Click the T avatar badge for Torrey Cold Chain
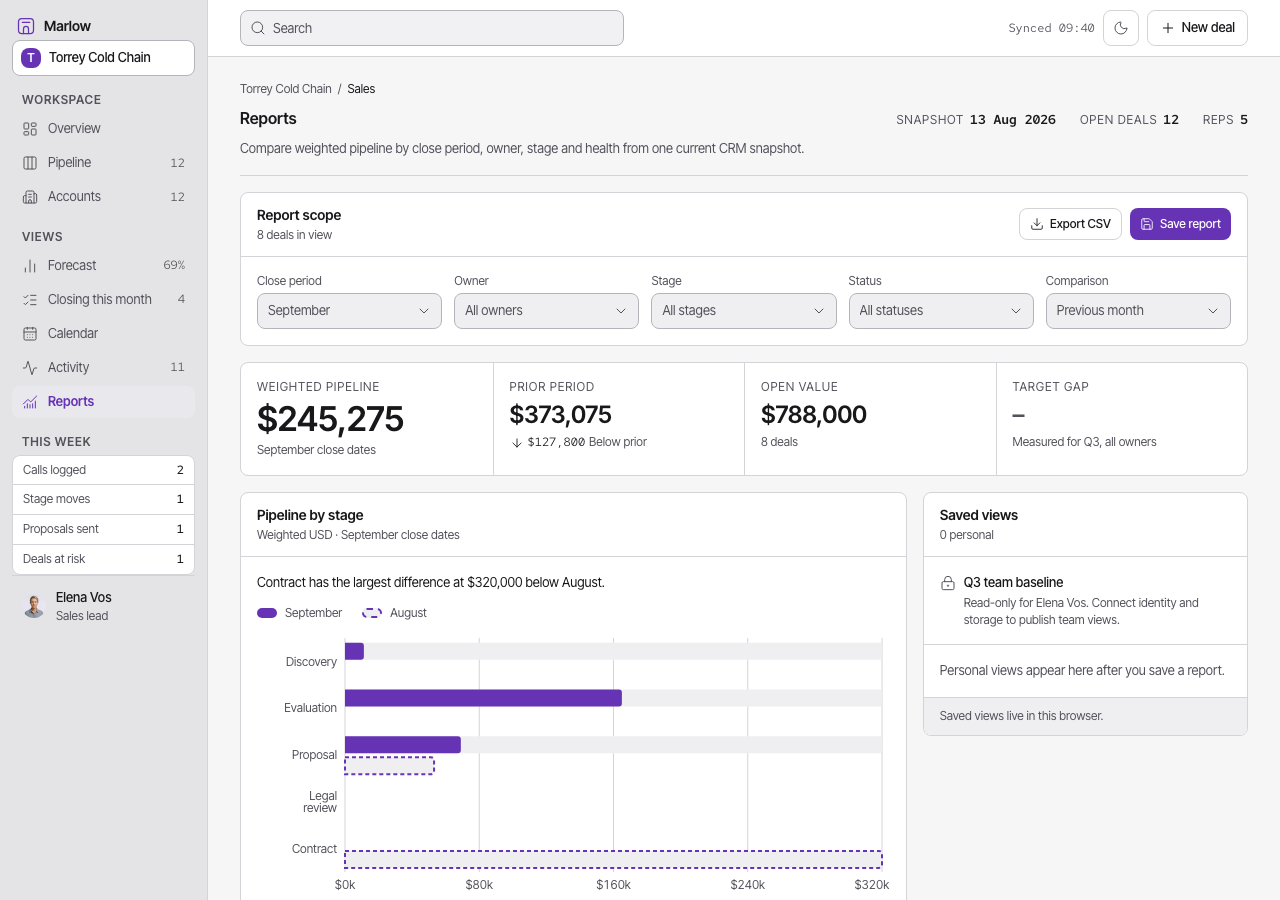The width and height of the screenshot is (1280, 900). pos(31,58)
